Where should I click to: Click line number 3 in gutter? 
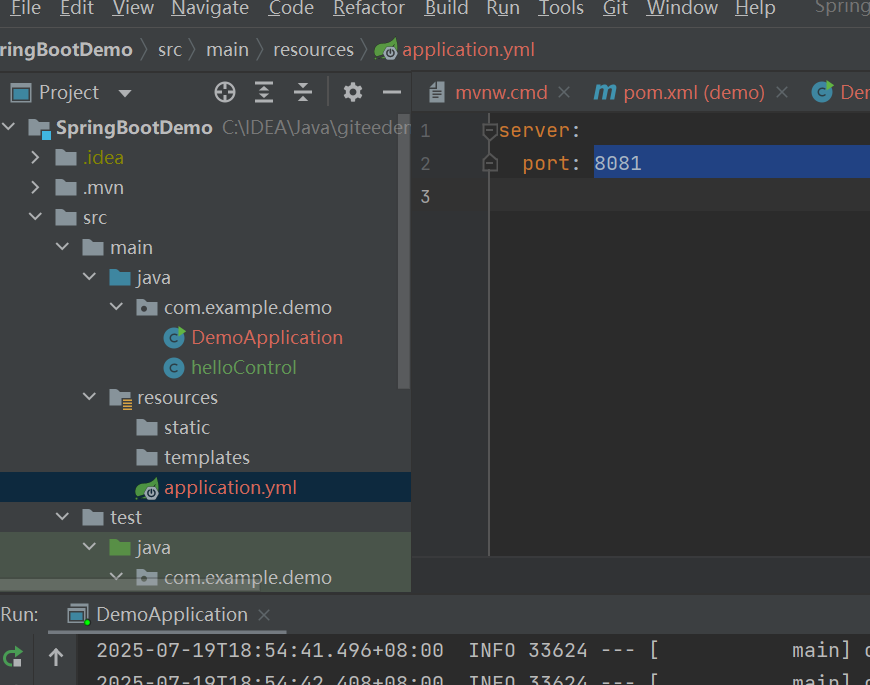[x=425, y=196]
